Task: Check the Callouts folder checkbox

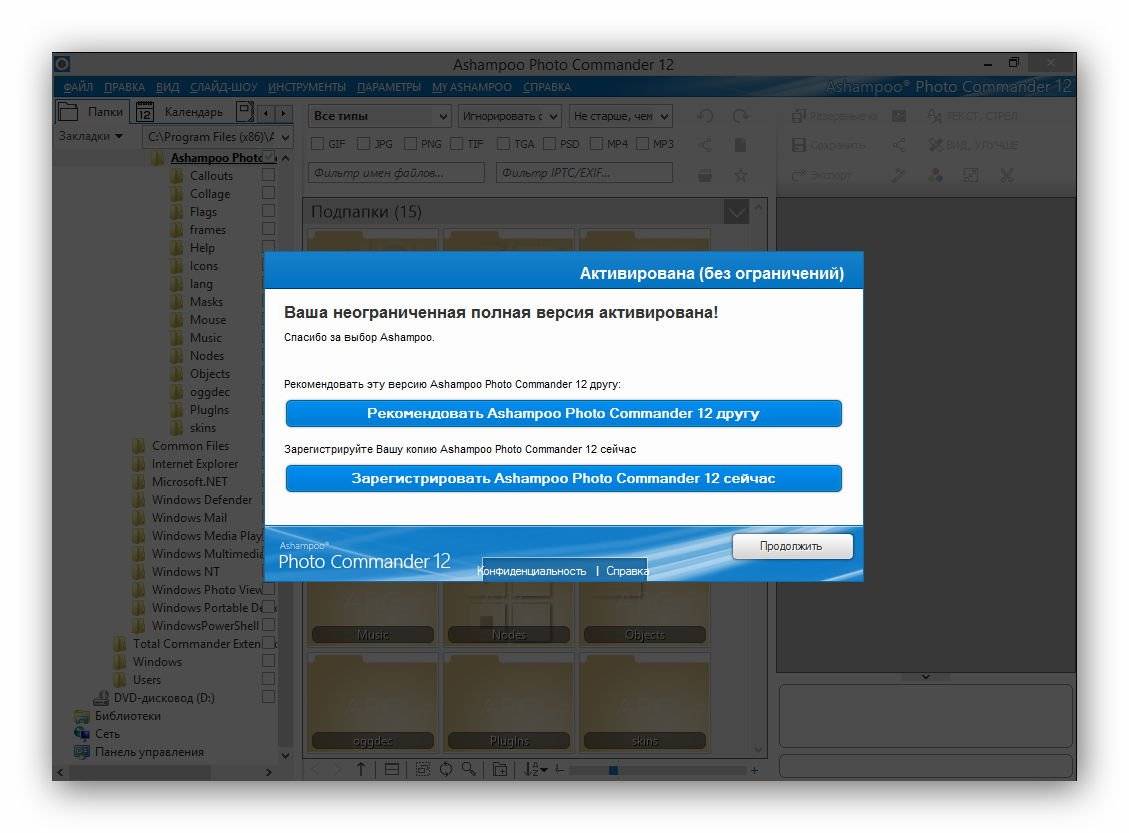Action: 269,175
